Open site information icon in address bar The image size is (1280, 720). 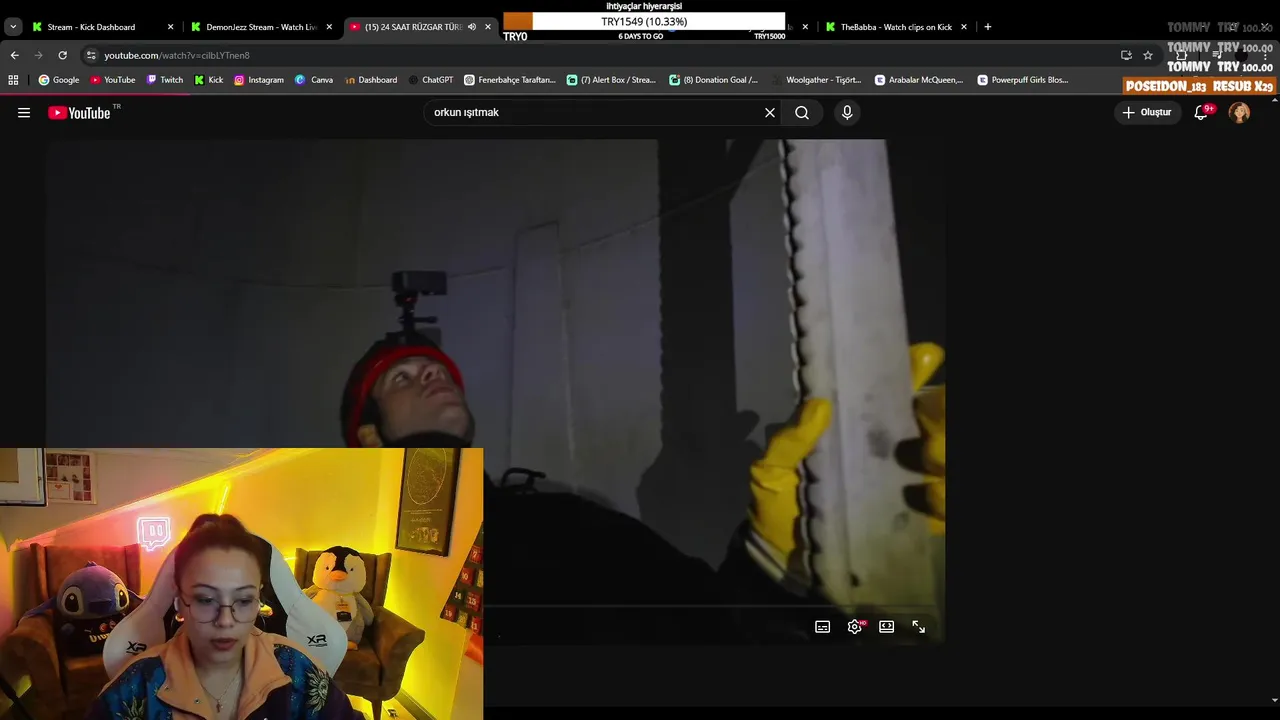tap(91, 55)
